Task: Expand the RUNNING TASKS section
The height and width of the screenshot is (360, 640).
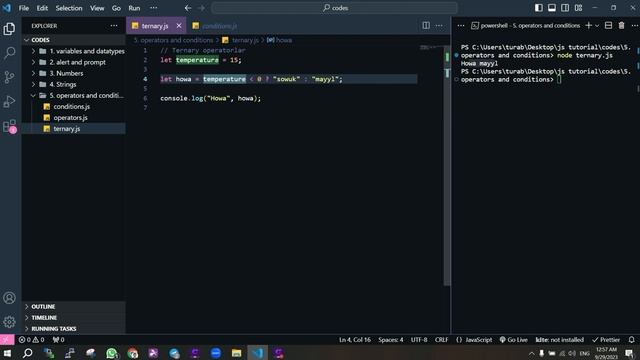Action: tap(73, 329)
